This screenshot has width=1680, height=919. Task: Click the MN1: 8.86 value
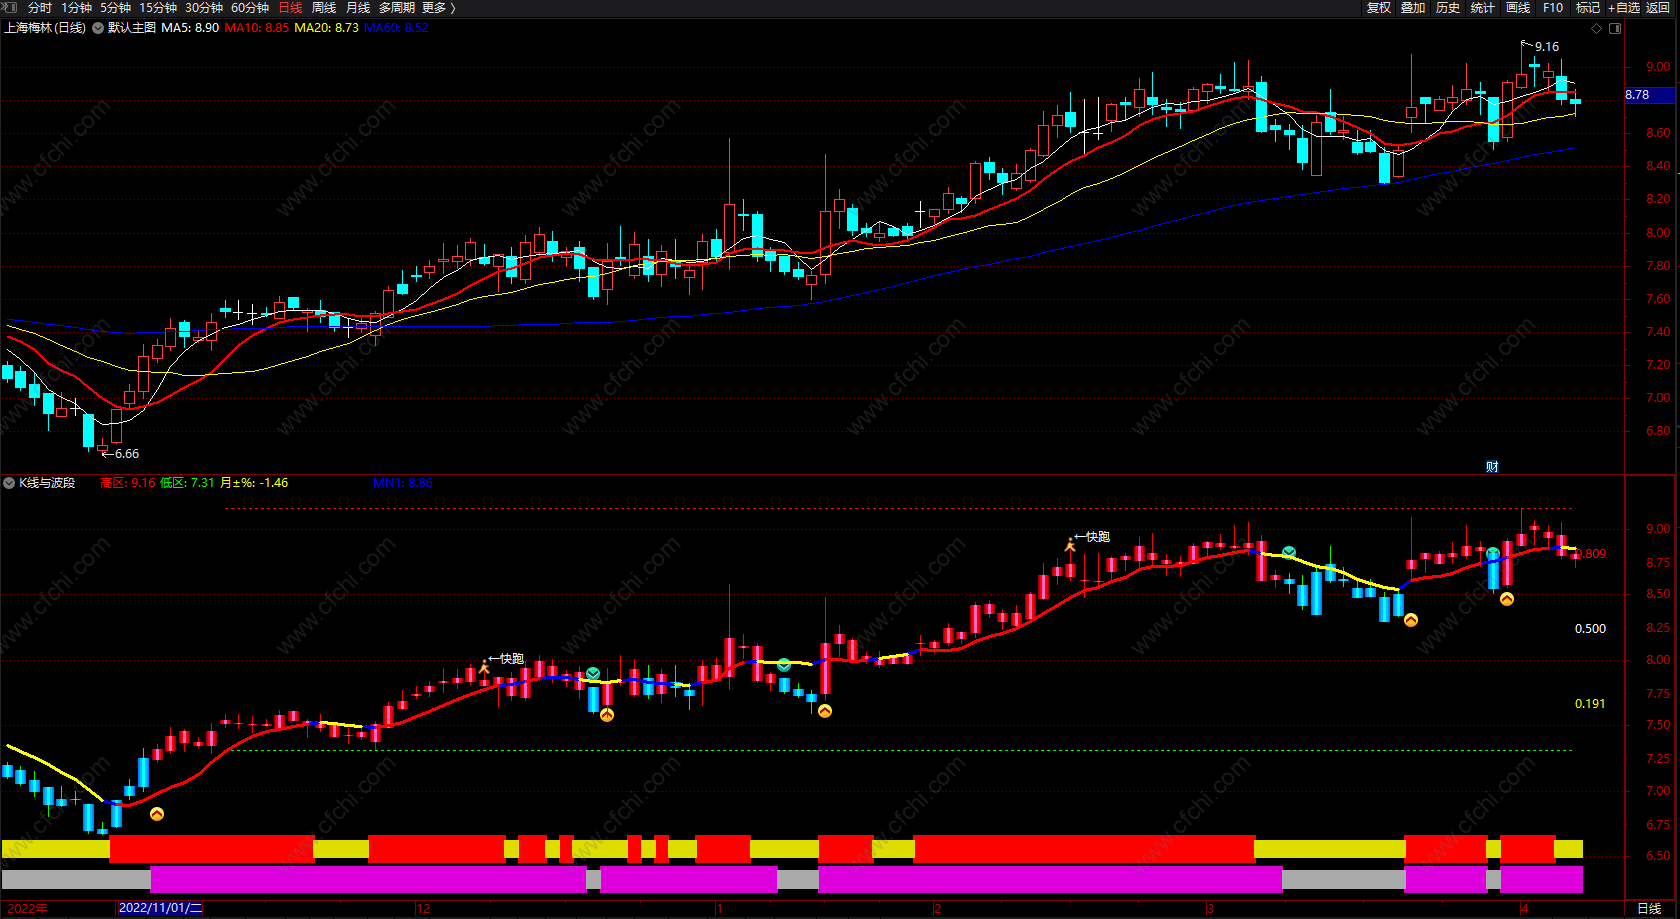[x=403, y=483]
